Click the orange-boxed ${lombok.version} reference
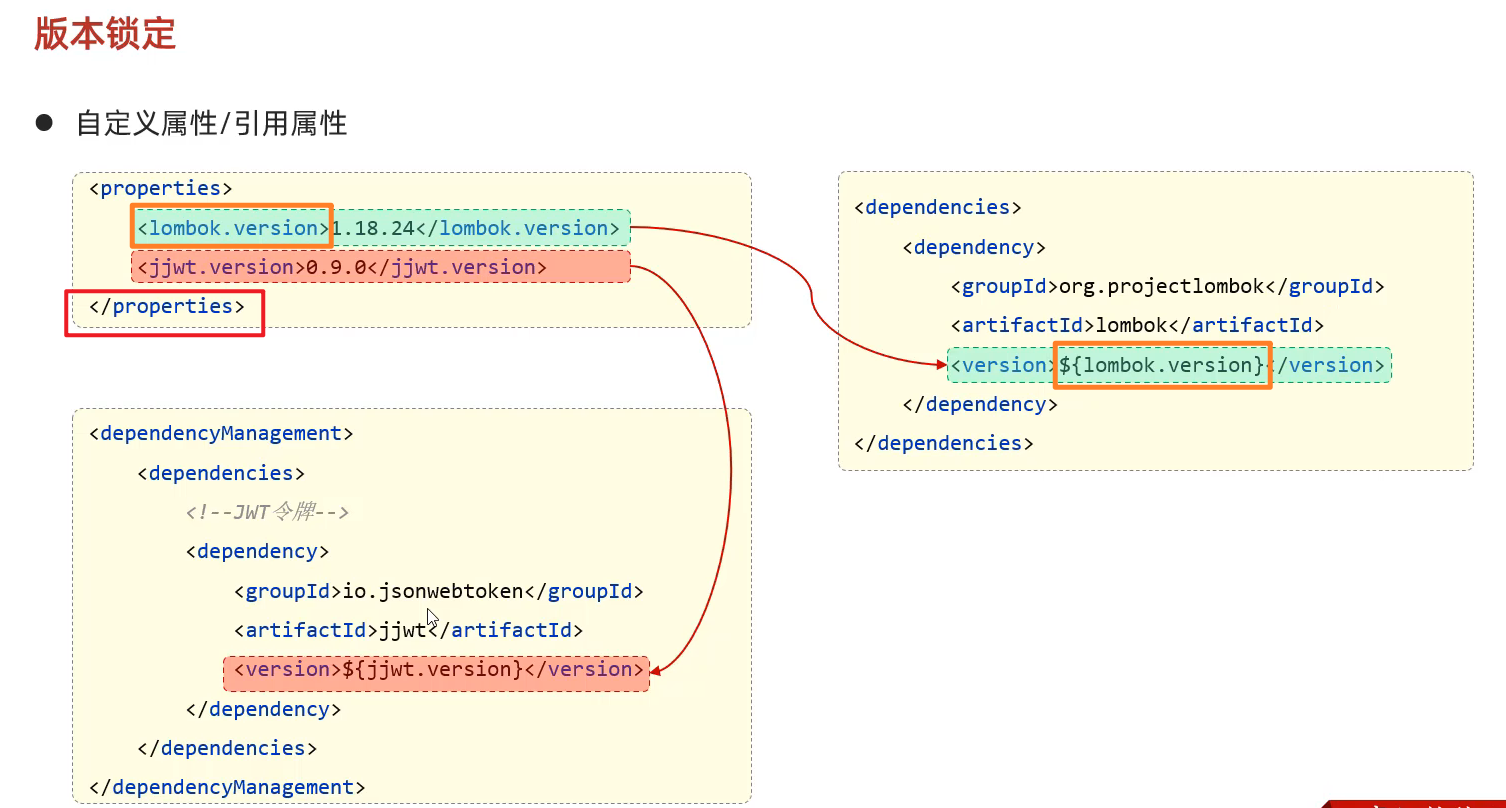This screenshot has height=808, width=1506. (1161, 365)
